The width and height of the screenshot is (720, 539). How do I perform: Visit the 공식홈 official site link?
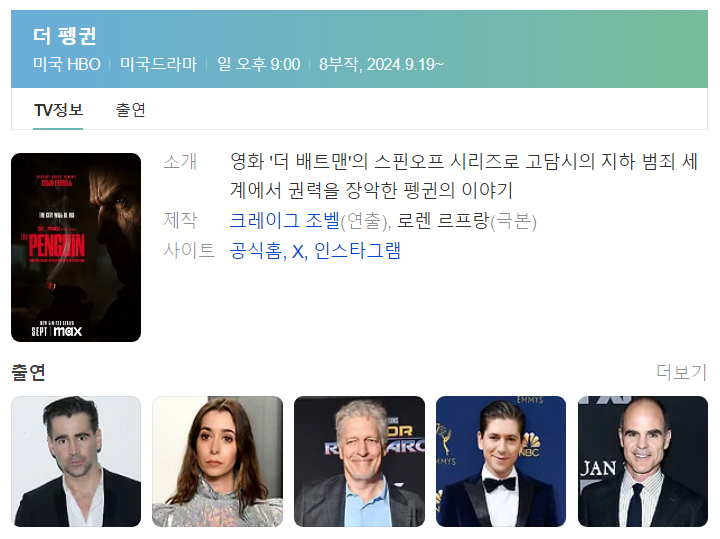(256, 251)
